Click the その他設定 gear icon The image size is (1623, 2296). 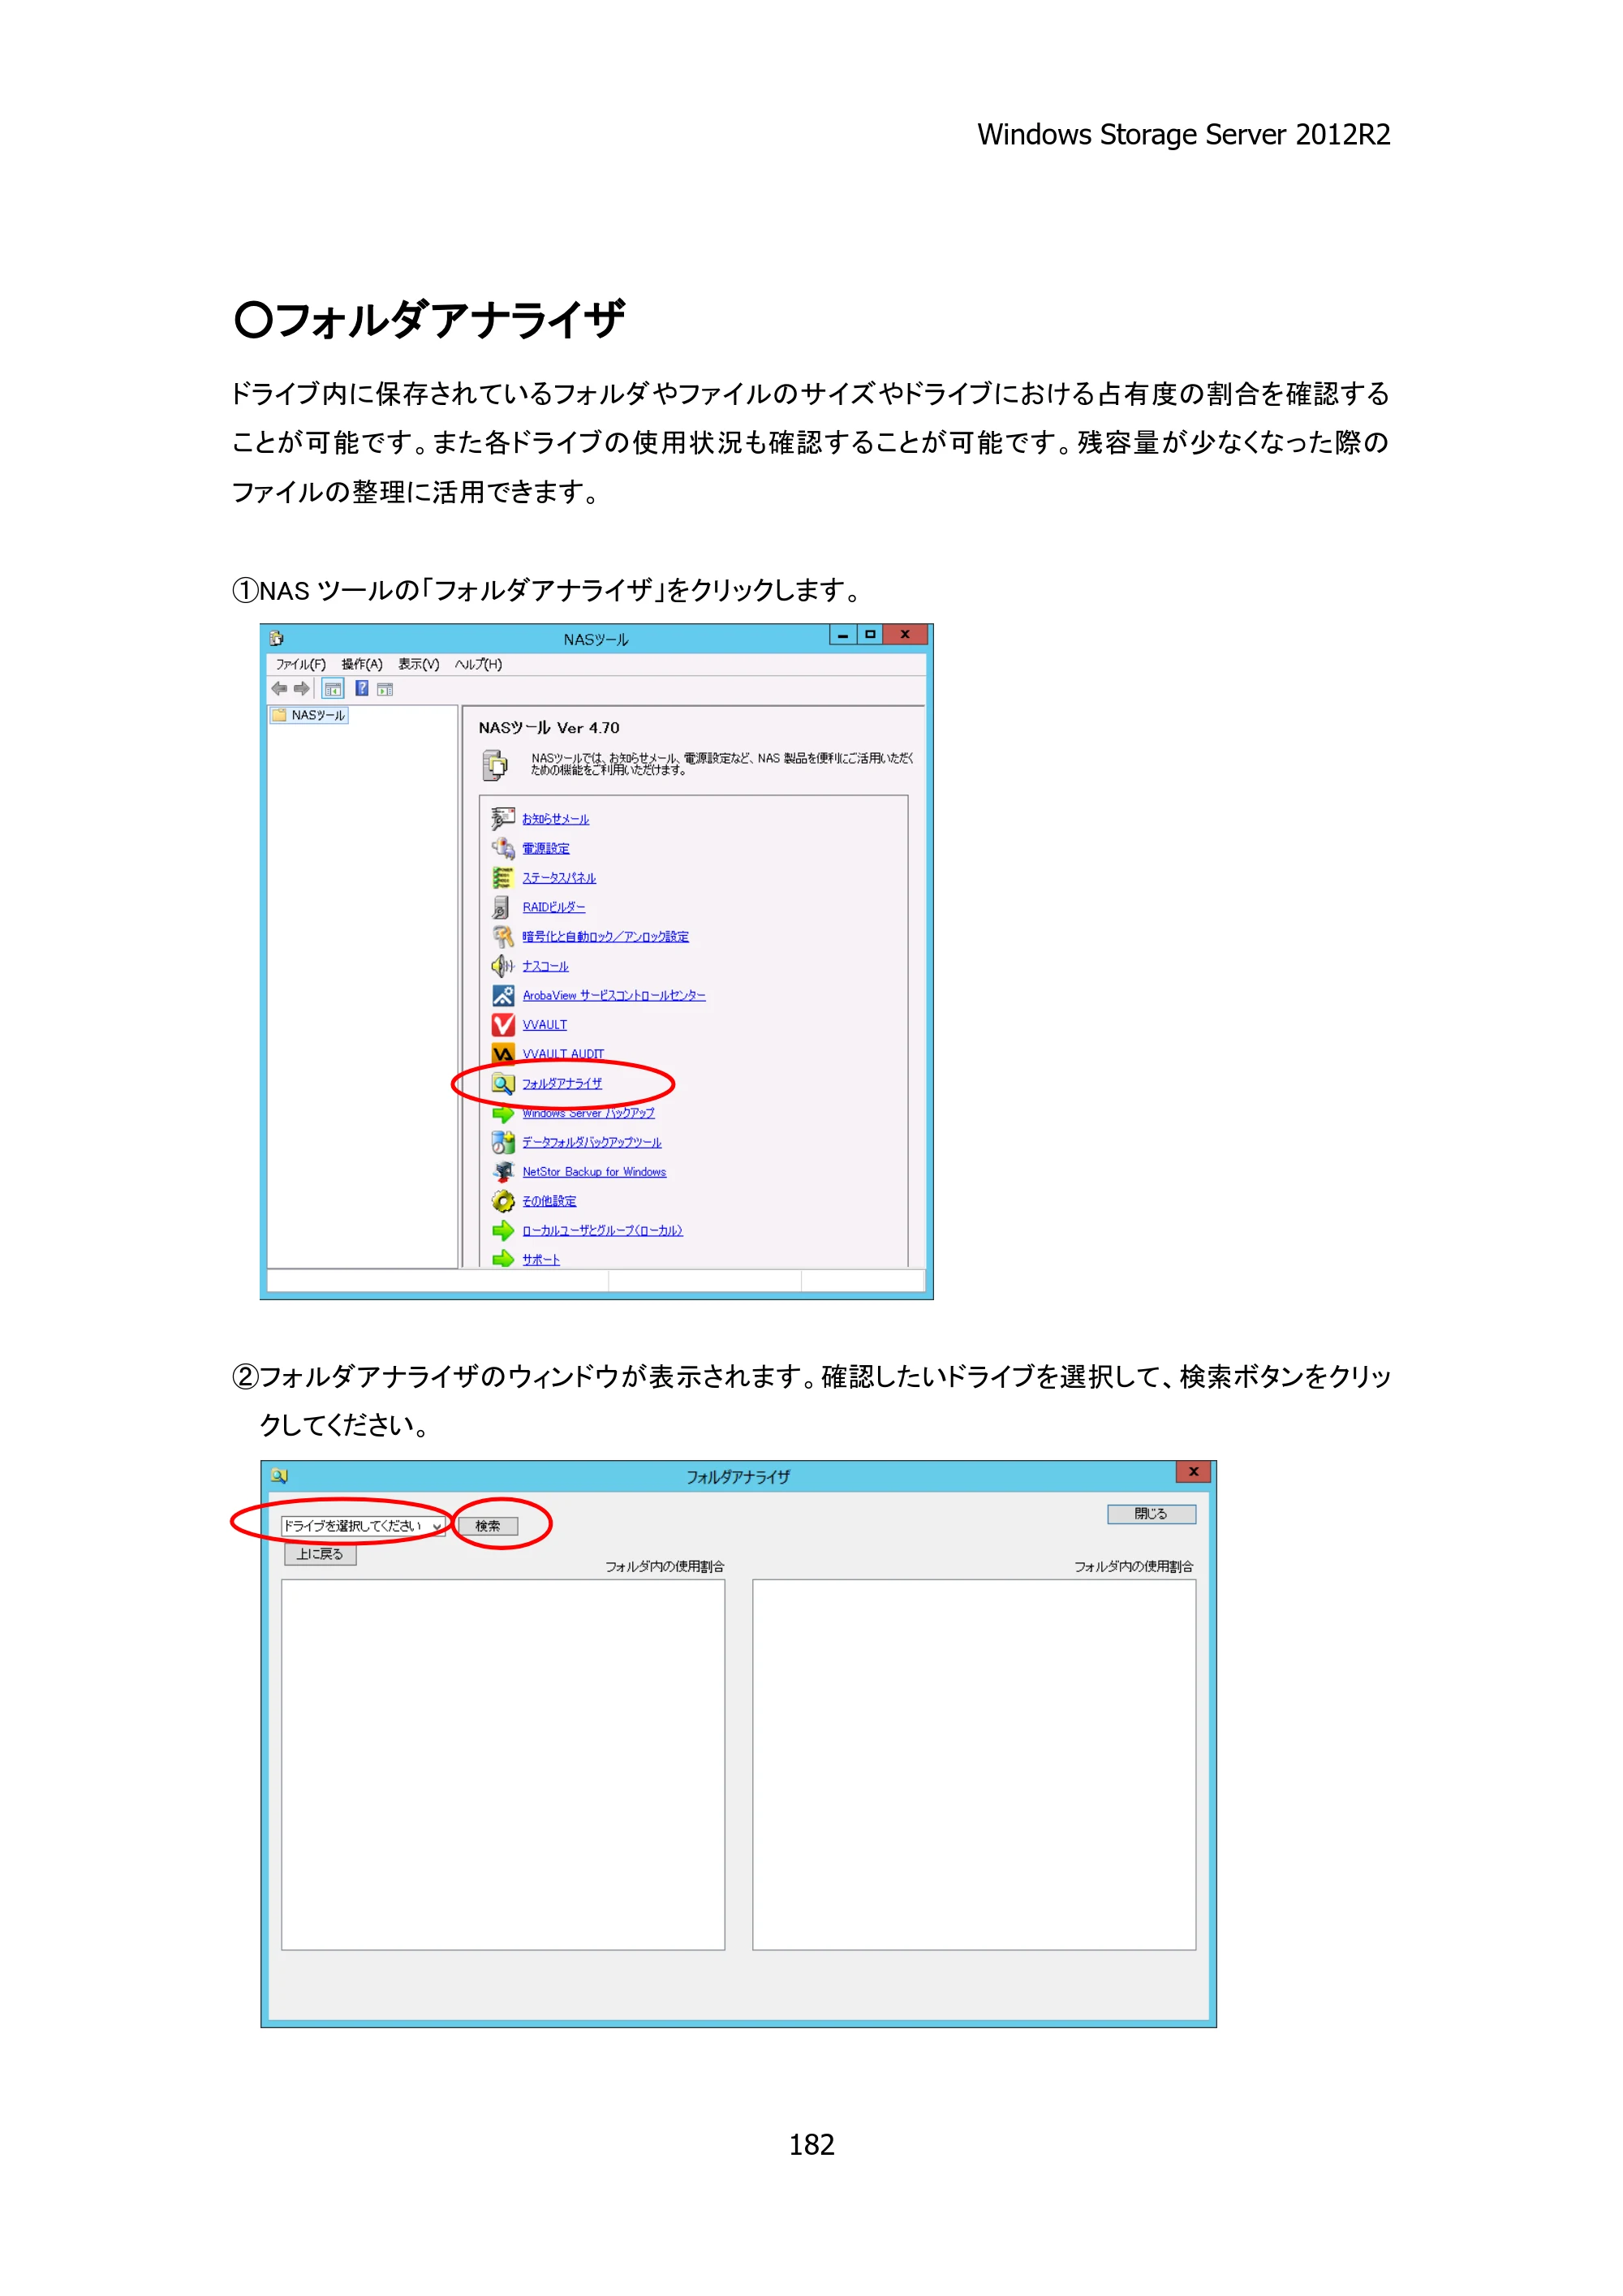pyautogui.click(x=503, y=1200)
